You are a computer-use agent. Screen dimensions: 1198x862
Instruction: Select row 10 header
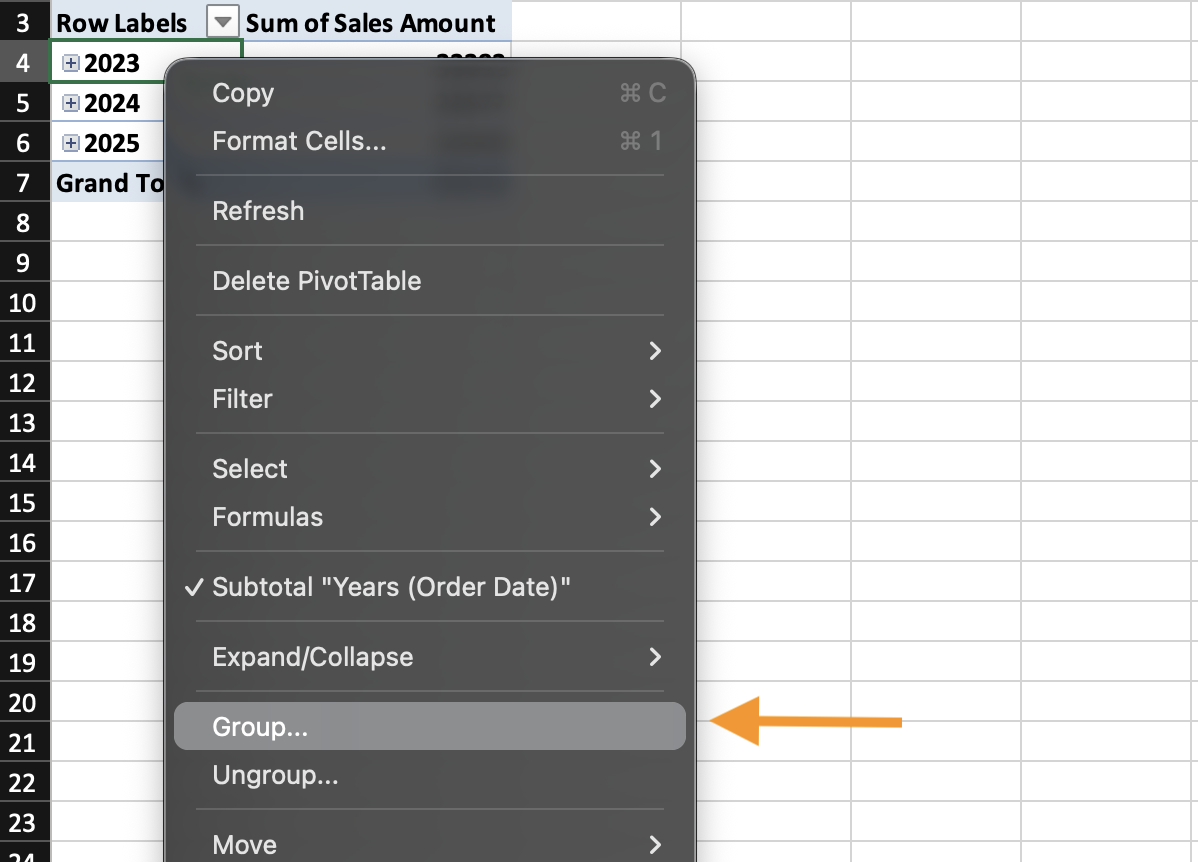point(22,303)
